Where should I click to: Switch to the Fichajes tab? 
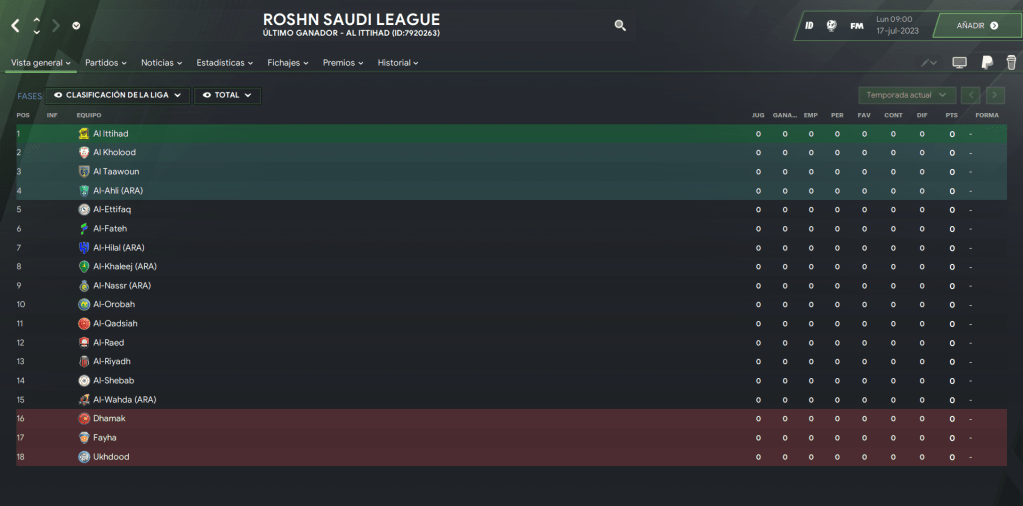pos(288,63)
